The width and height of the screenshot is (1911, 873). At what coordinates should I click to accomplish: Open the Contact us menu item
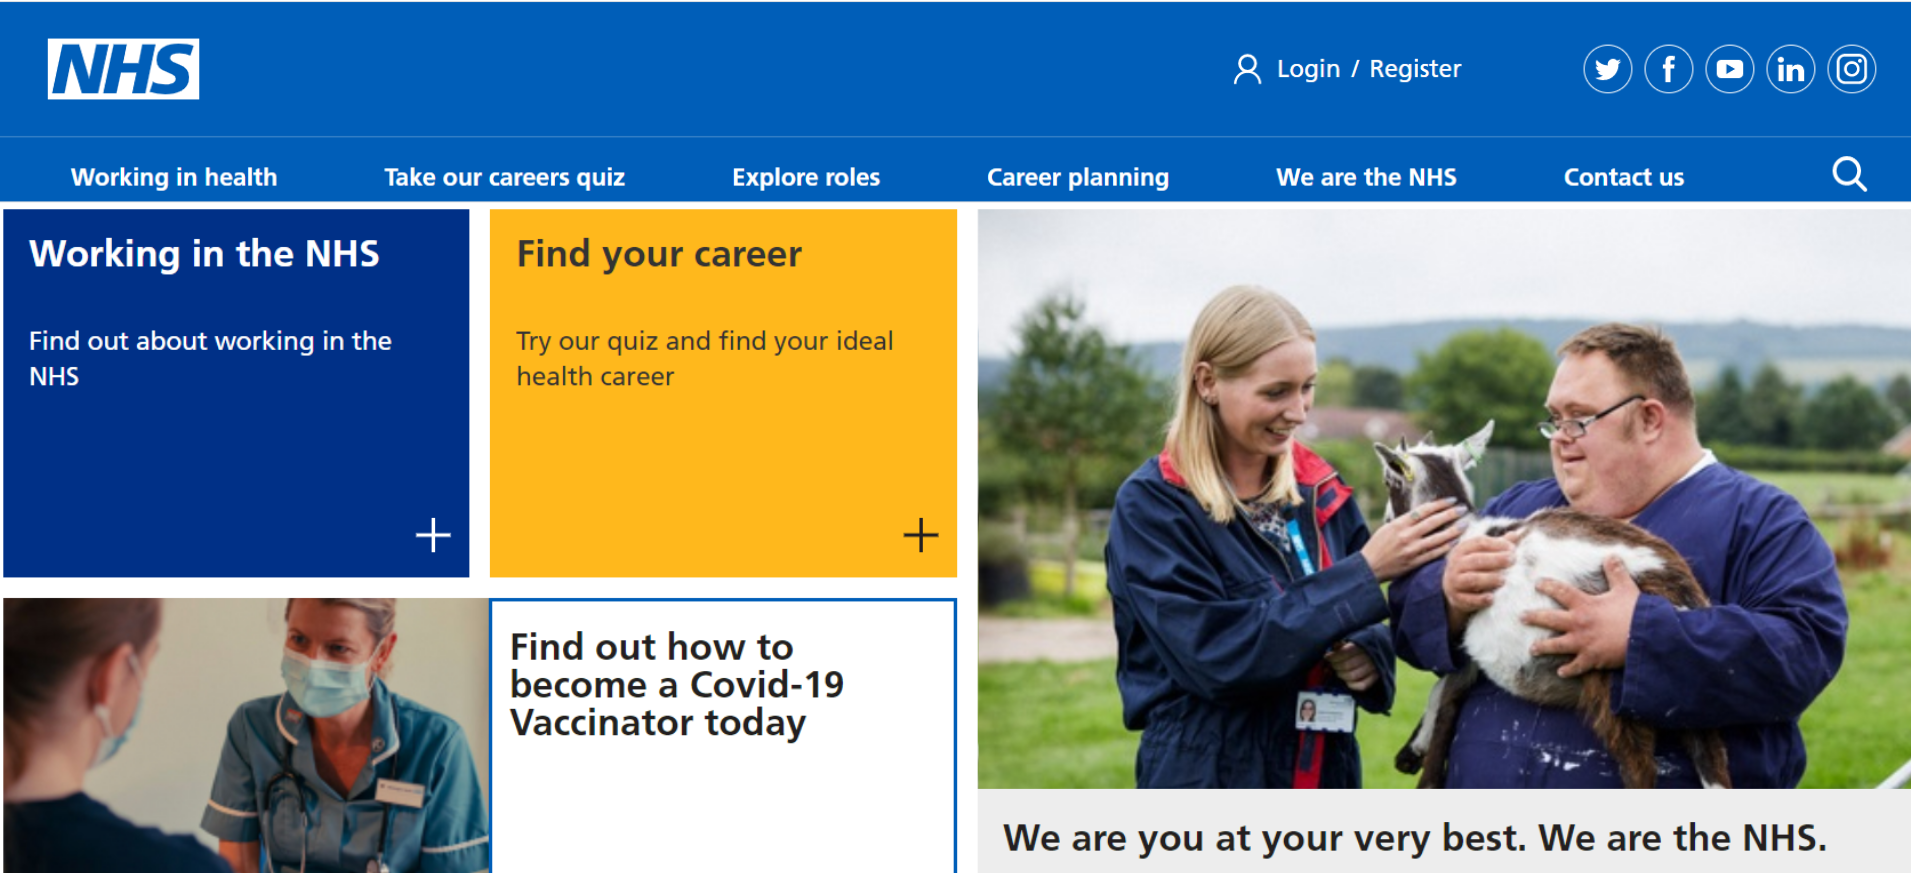coord(1624,177)
